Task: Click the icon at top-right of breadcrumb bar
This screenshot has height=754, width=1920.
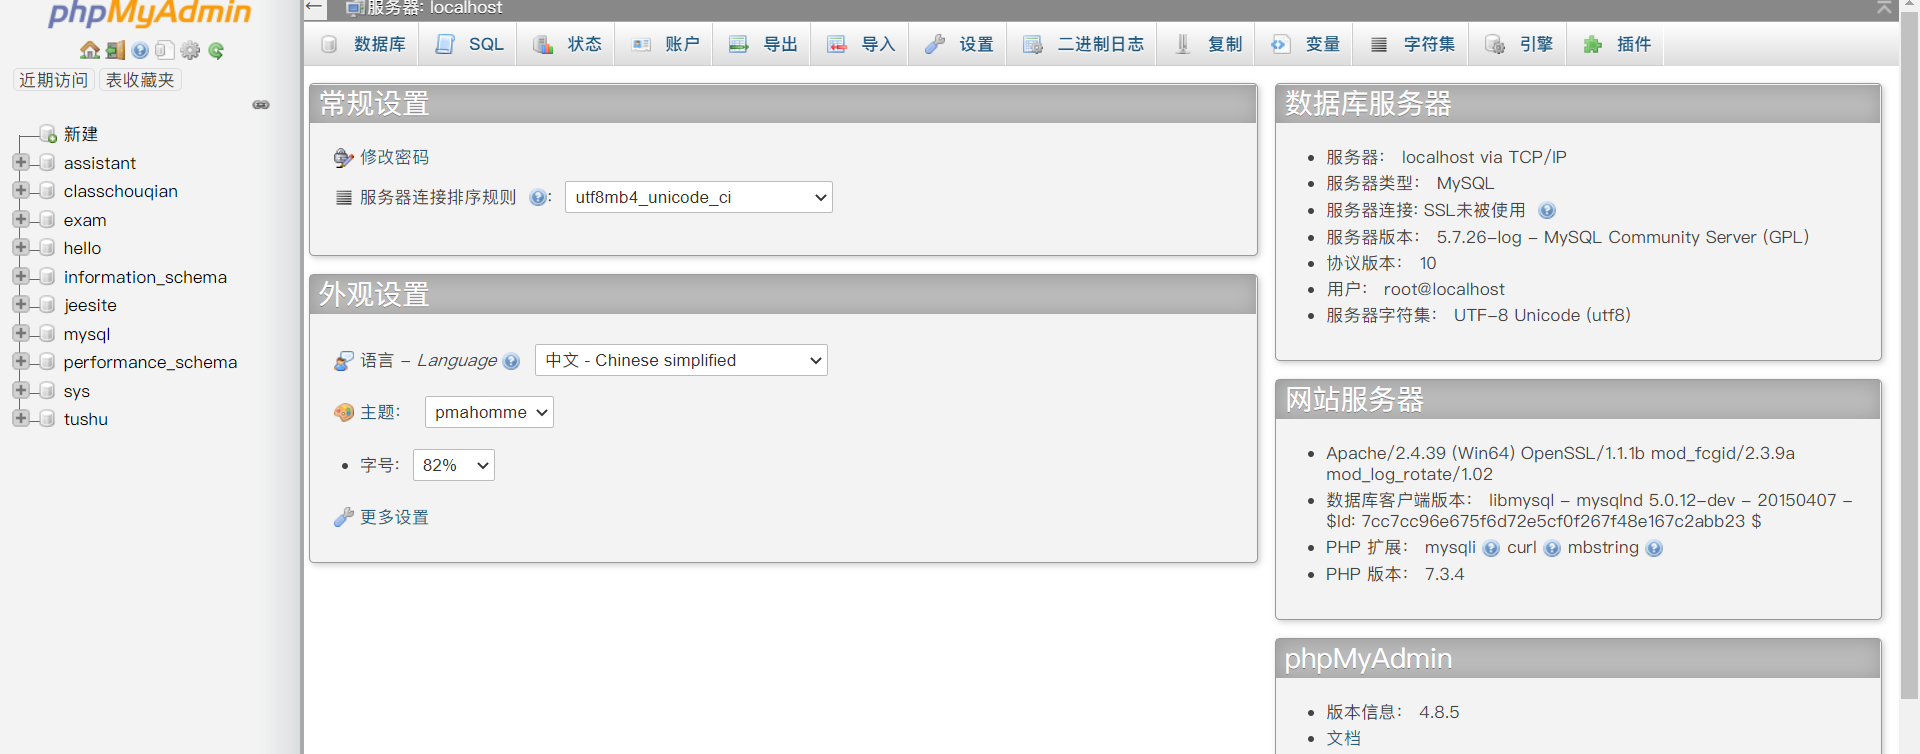Action: coord(1884,7)
